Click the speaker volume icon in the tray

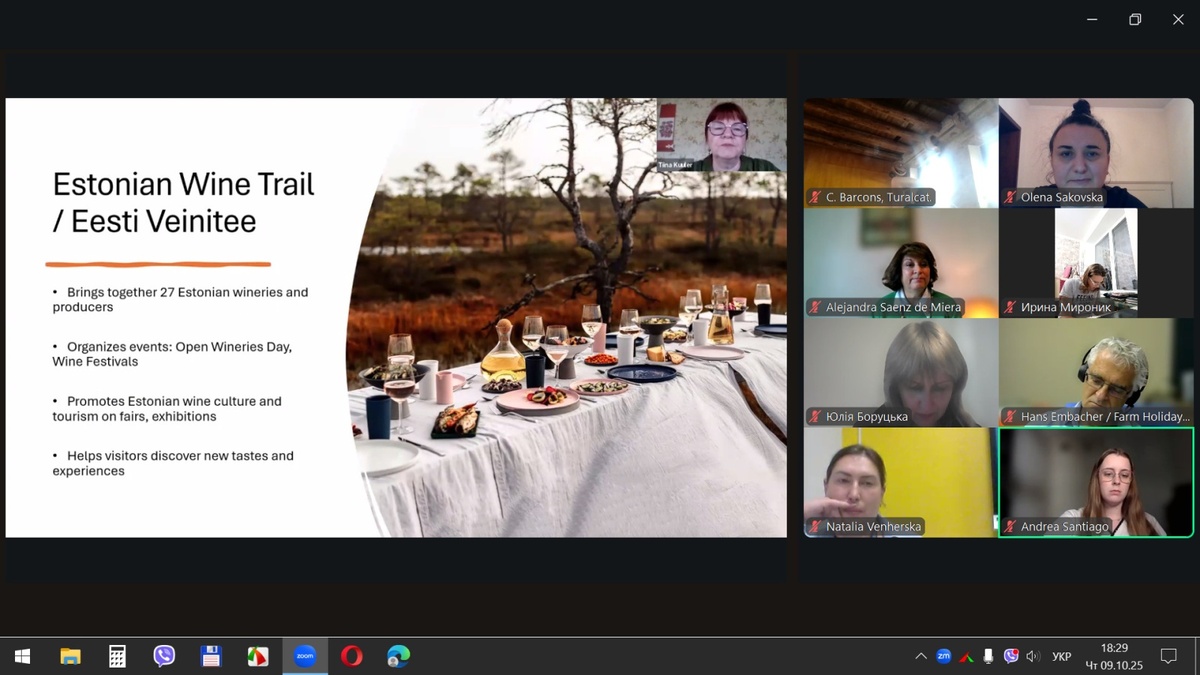[1033, 656]
